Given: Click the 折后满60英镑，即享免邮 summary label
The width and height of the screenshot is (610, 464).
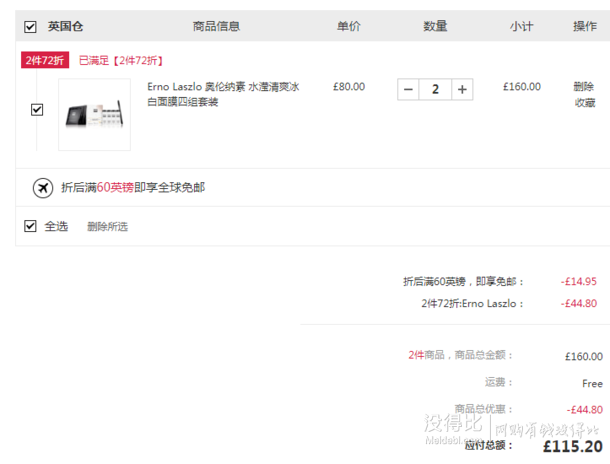Looking at the screenshot, I should point(463,281).
